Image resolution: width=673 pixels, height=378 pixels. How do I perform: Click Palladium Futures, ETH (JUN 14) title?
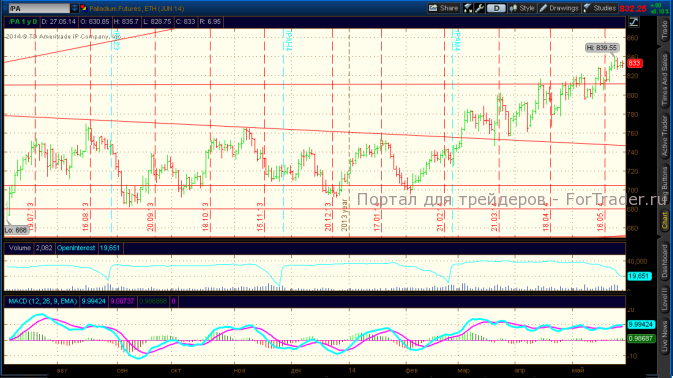click(137, 8)
